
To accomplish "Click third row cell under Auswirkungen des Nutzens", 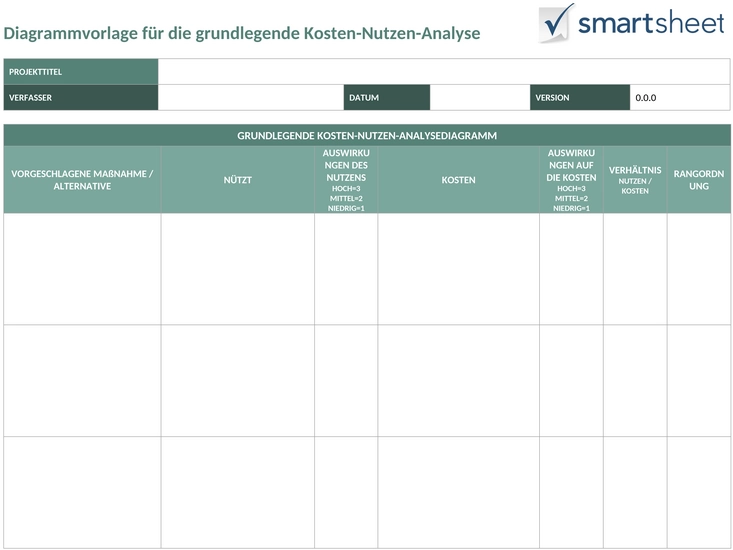I will (x=346, y=492).
